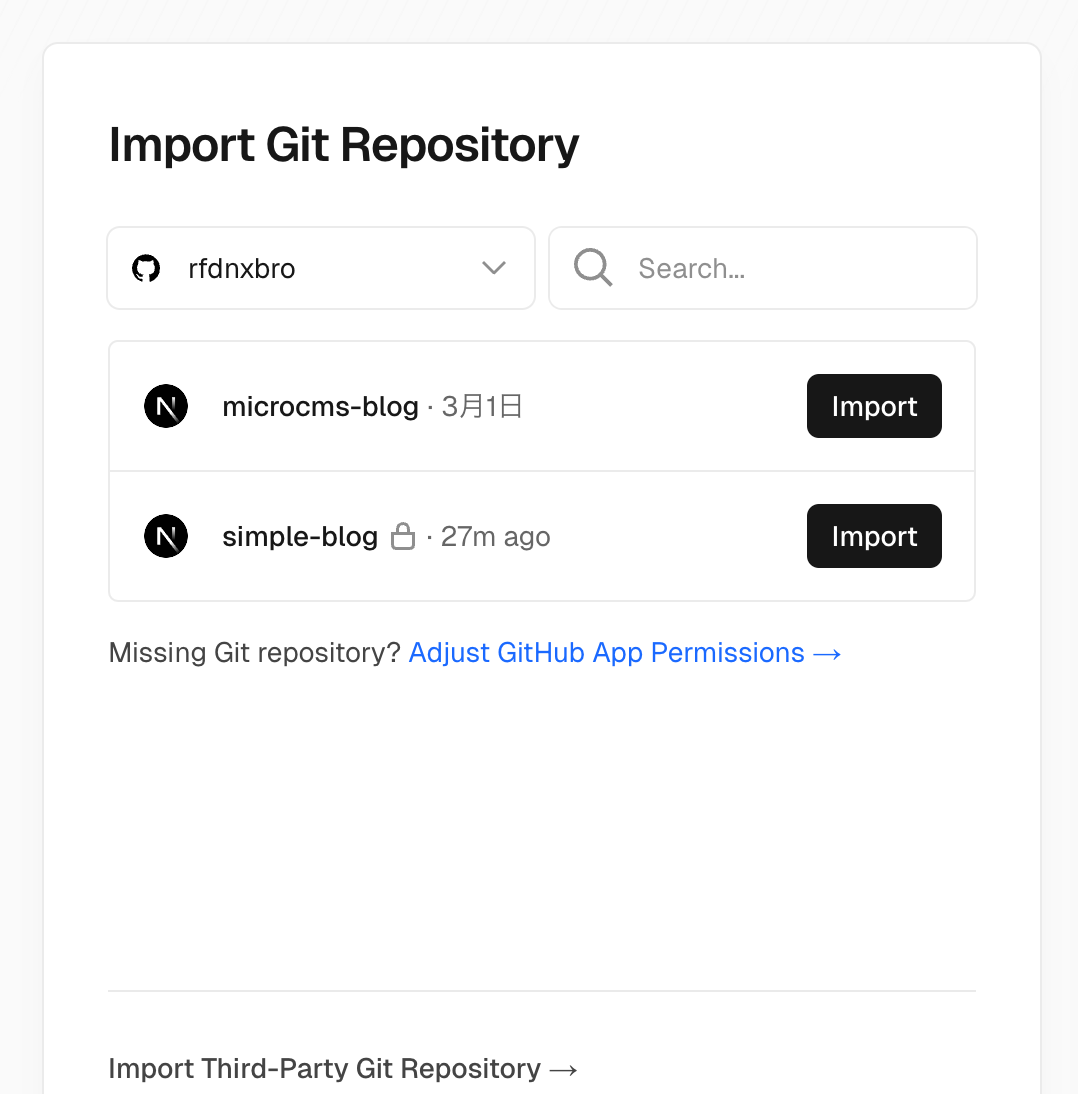Click the private lock icon on simple-blog
This screenshot has height=1094, width=1078.
tap(403, 536)
